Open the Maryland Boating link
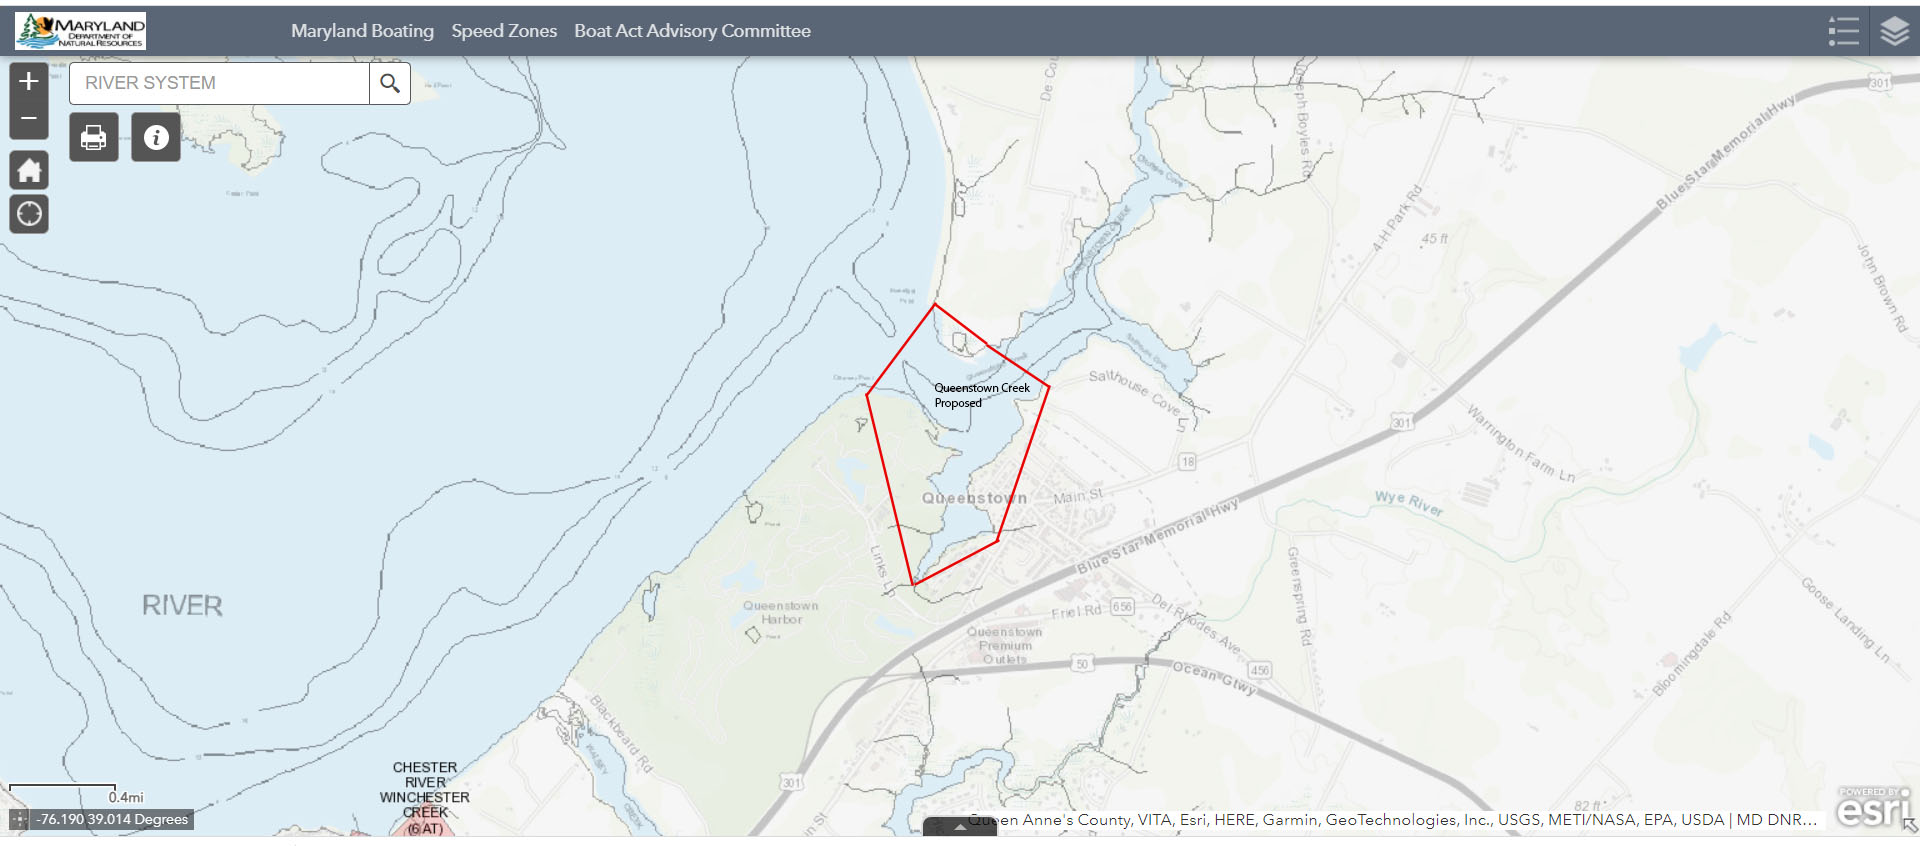The image size is (1920, 846). click(x=362, y=31)
